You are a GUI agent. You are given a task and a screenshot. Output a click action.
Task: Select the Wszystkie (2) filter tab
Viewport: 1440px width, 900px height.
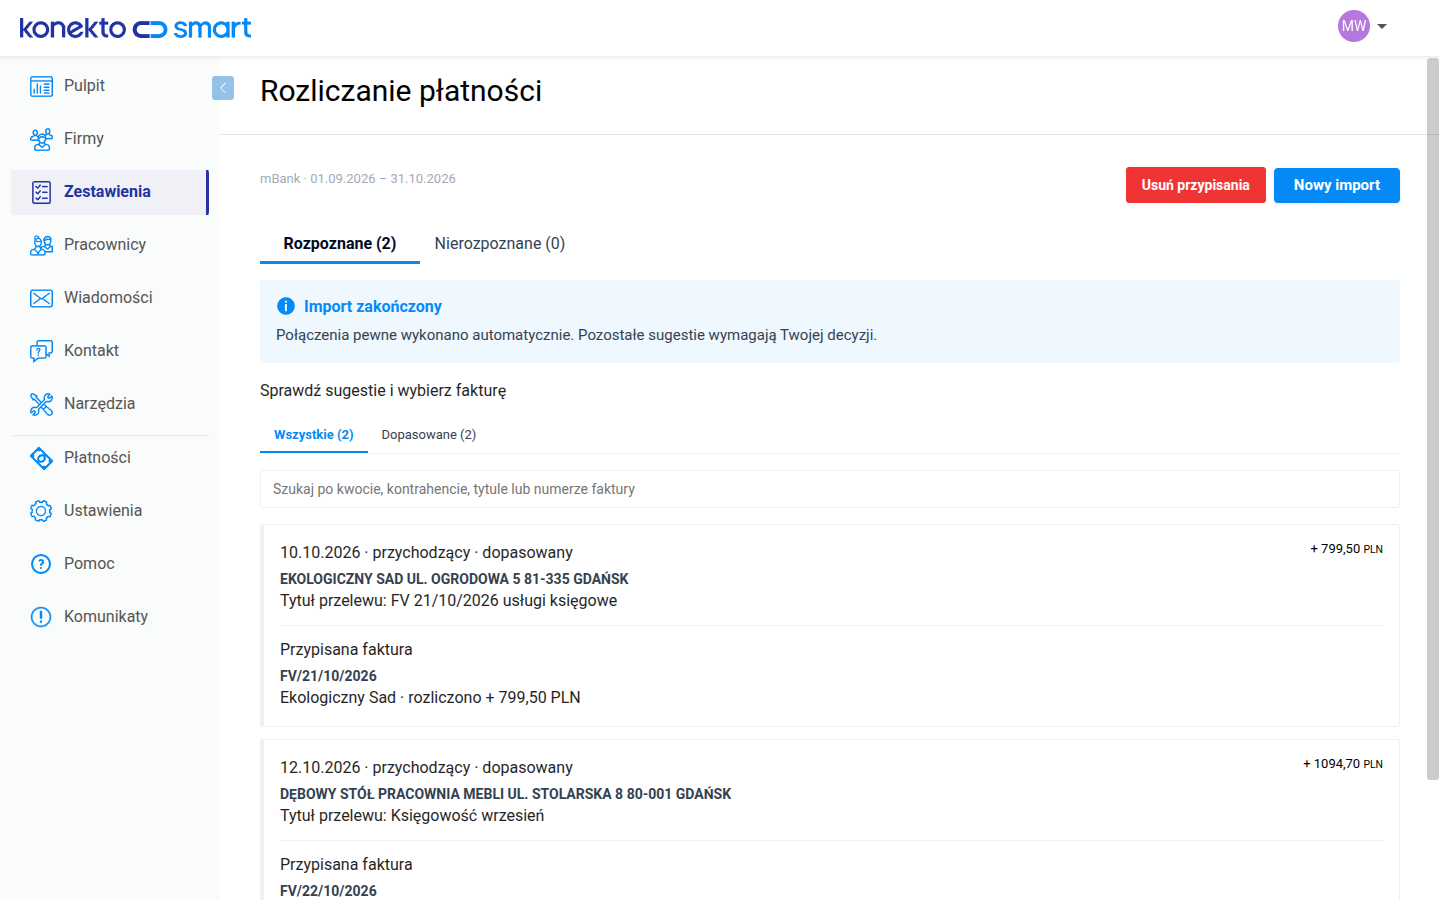[x=314, y=435]
